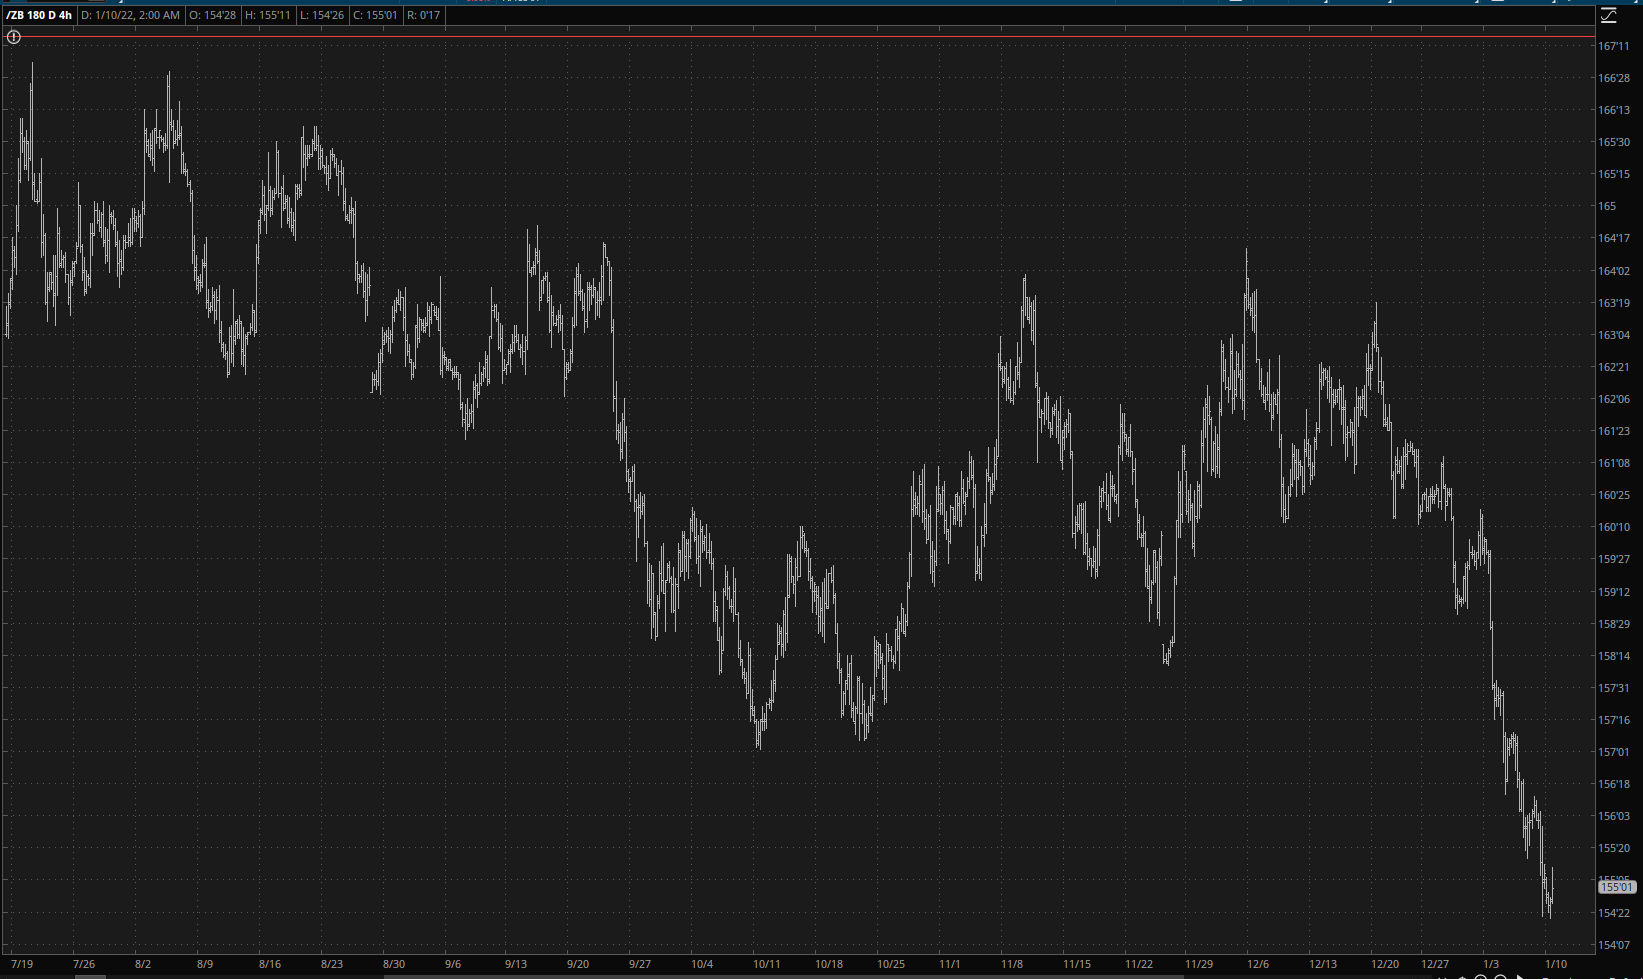Select the /ZB 180 D 4h symbol label

[x=39, y=15]
